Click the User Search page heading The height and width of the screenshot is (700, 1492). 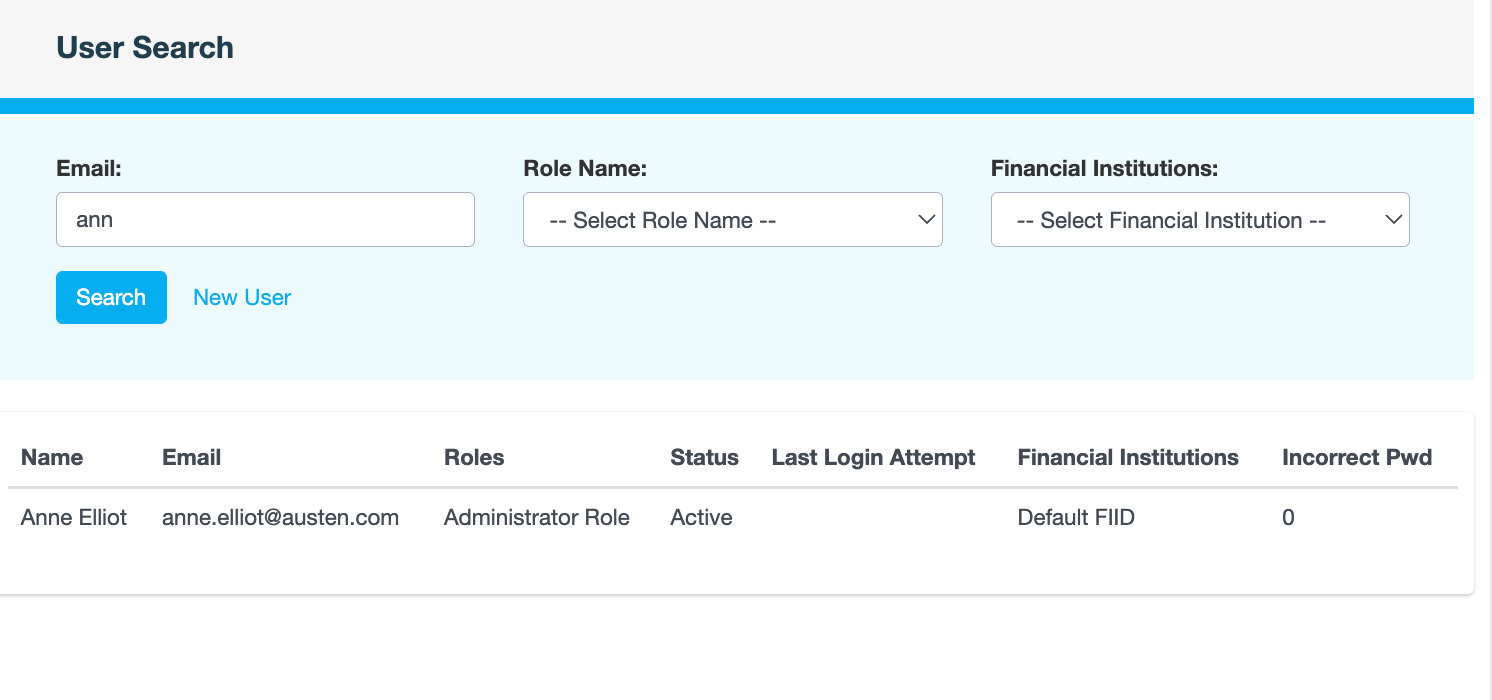[145, 48]
